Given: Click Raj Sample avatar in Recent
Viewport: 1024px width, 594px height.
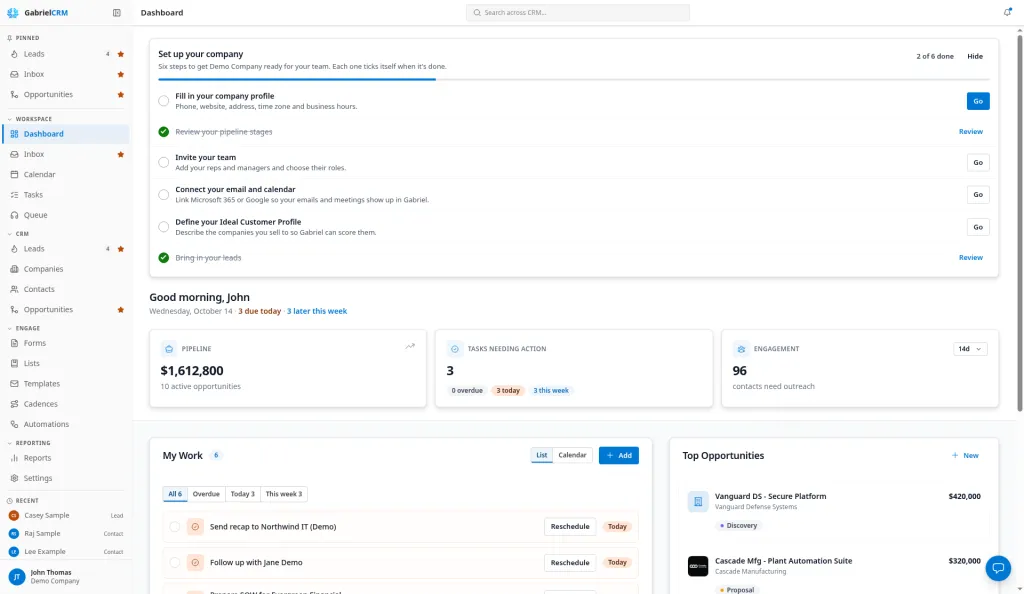Looking at the screenshot, I should pyautogui.click(x=14, y=534).
